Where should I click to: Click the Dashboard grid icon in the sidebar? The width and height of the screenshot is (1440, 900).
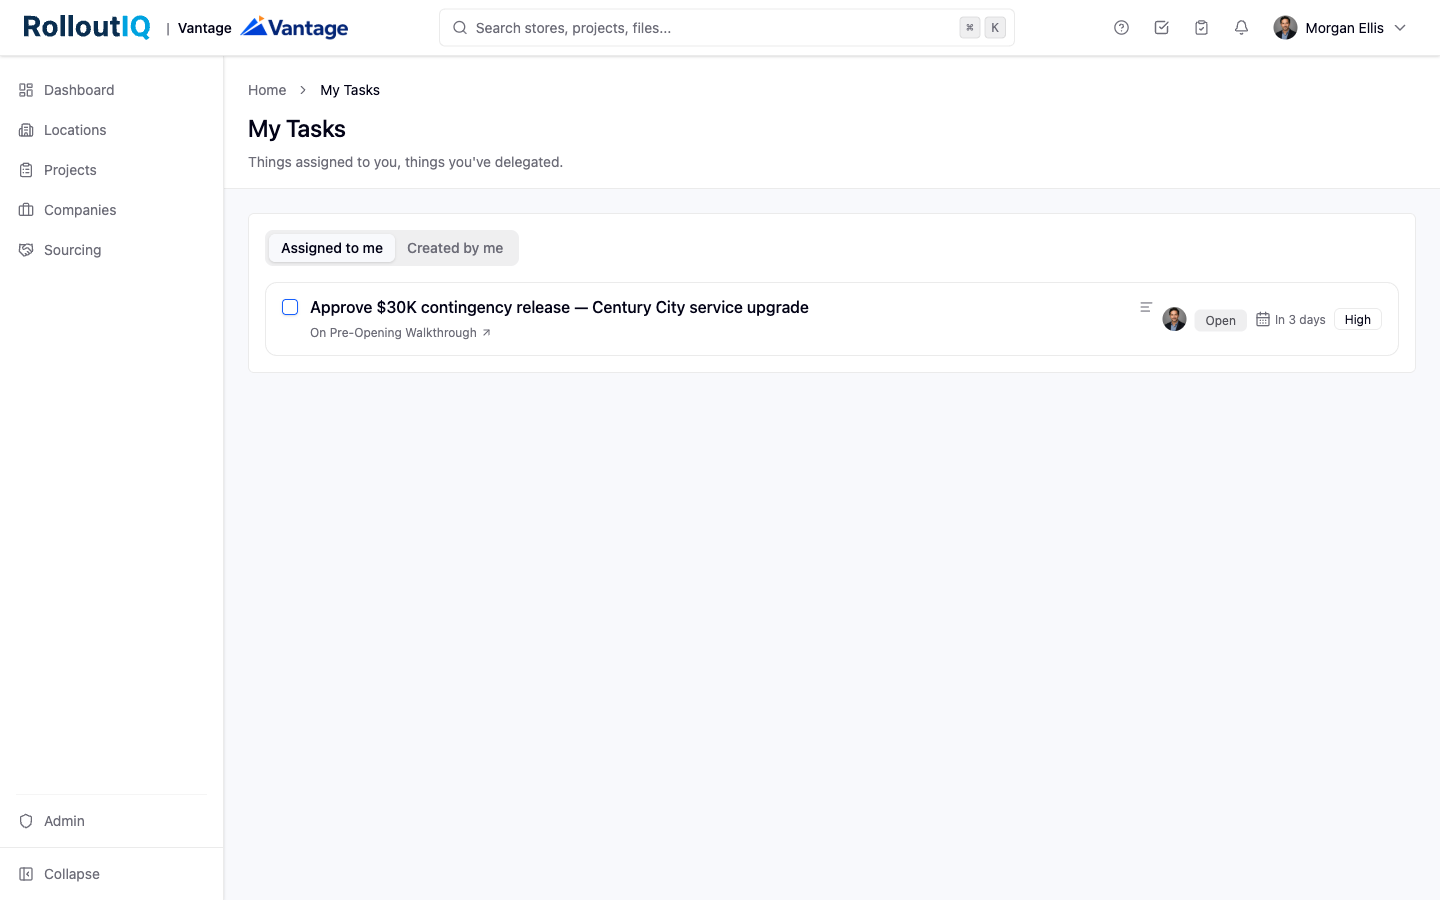pyautogui.click(x=26, y=90)
